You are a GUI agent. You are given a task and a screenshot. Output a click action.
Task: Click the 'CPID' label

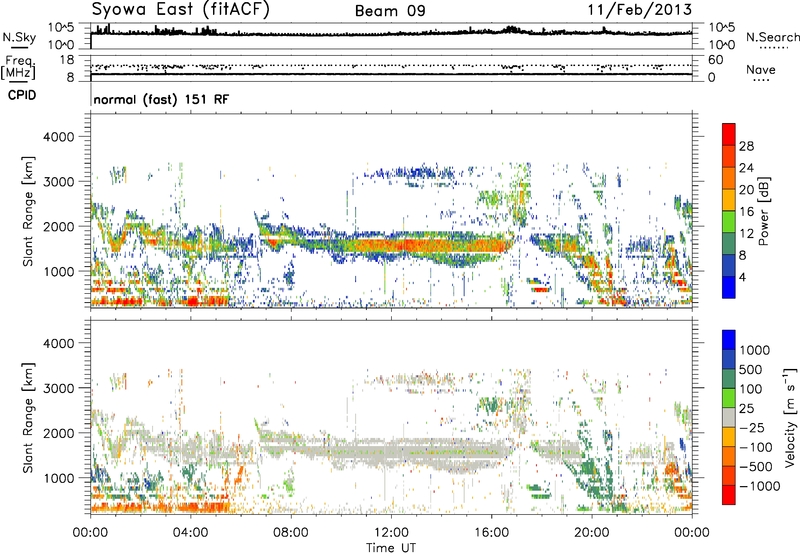pos(22,95)
